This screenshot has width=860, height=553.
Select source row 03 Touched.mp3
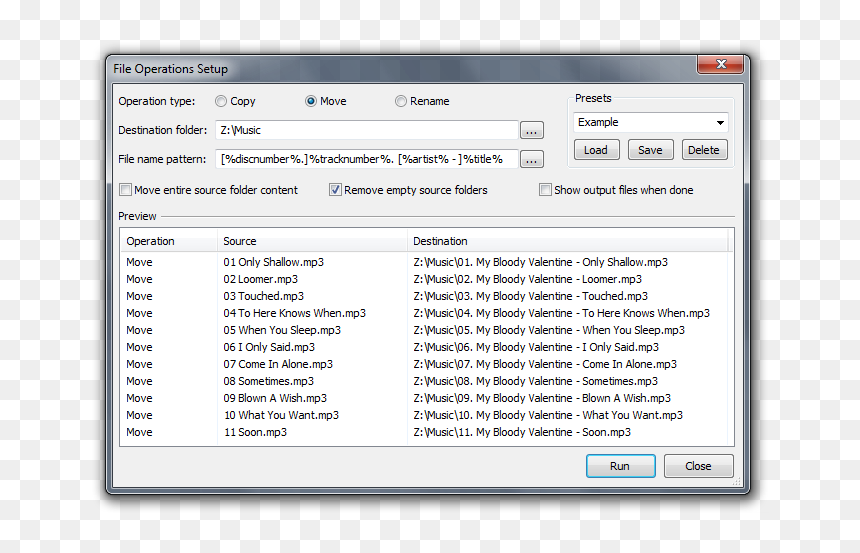pyautogui.click(x=263, y=296)
